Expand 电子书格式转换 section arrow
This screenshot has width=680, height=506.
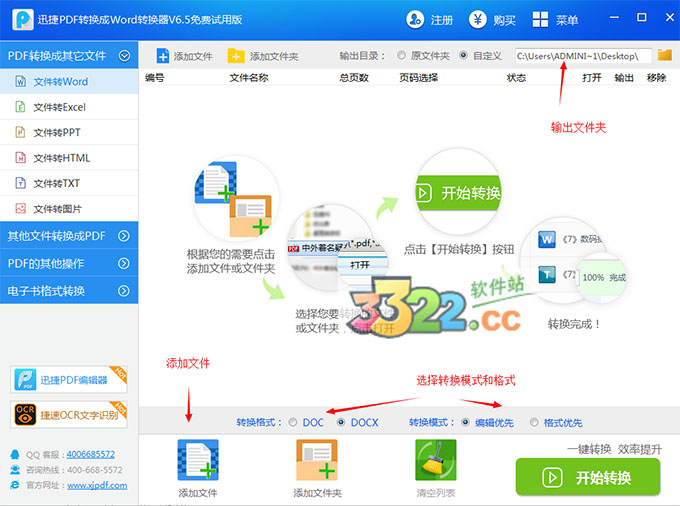(124, 291)
